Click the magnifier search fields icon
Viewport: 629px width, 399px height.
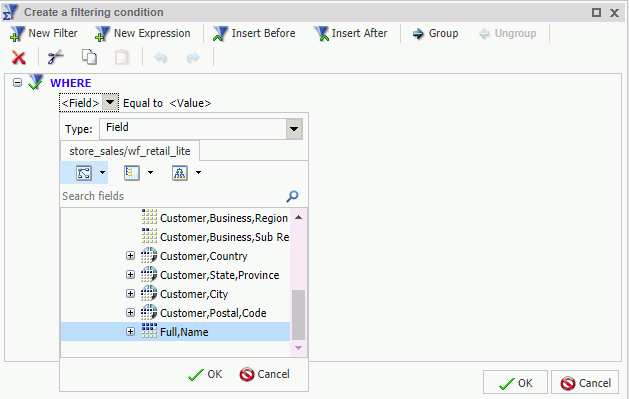pyautogui.click(x=292, y=196)
